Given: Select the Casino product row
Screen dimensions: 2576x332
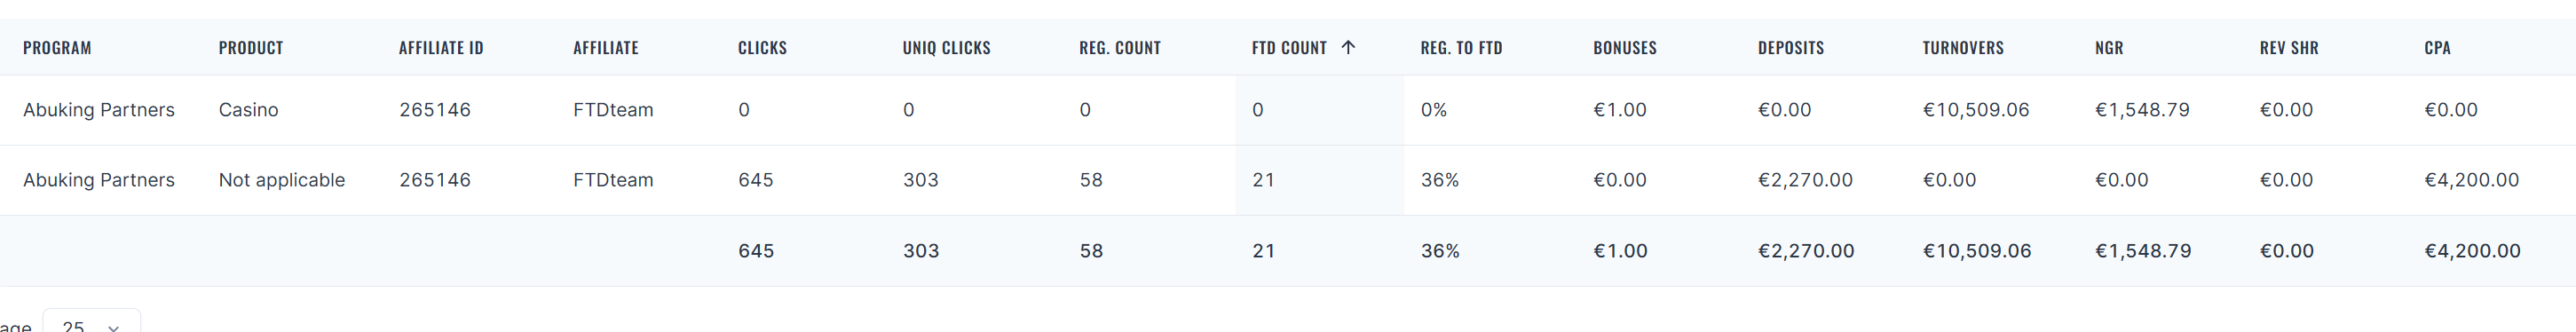Looking at the screenshot, I should click(x=1288, y=110).
